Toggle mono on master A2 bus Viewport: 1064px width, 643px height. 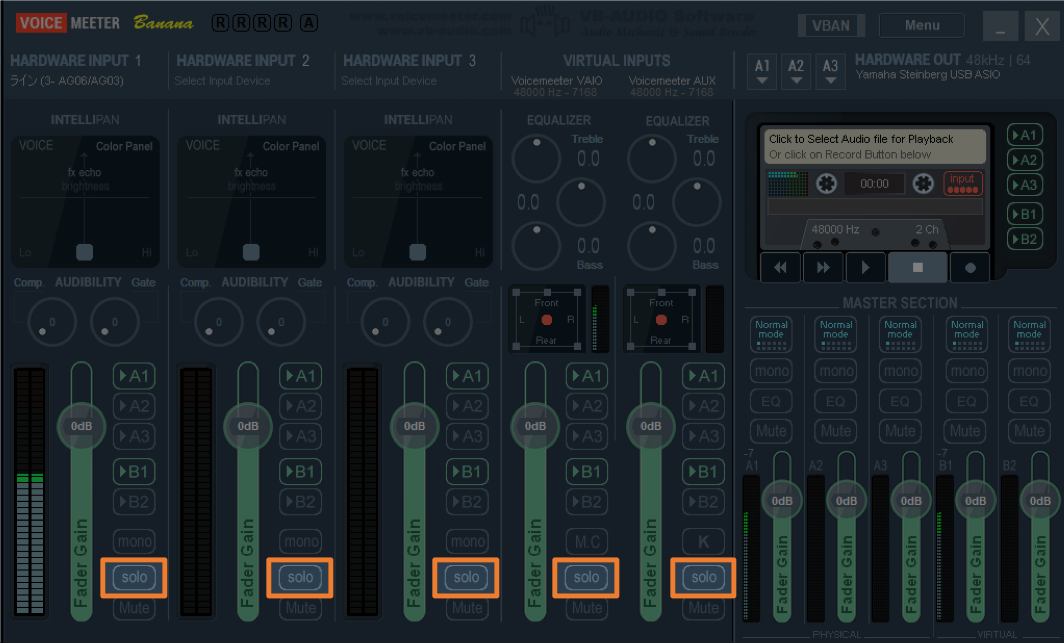pos(835,371)
